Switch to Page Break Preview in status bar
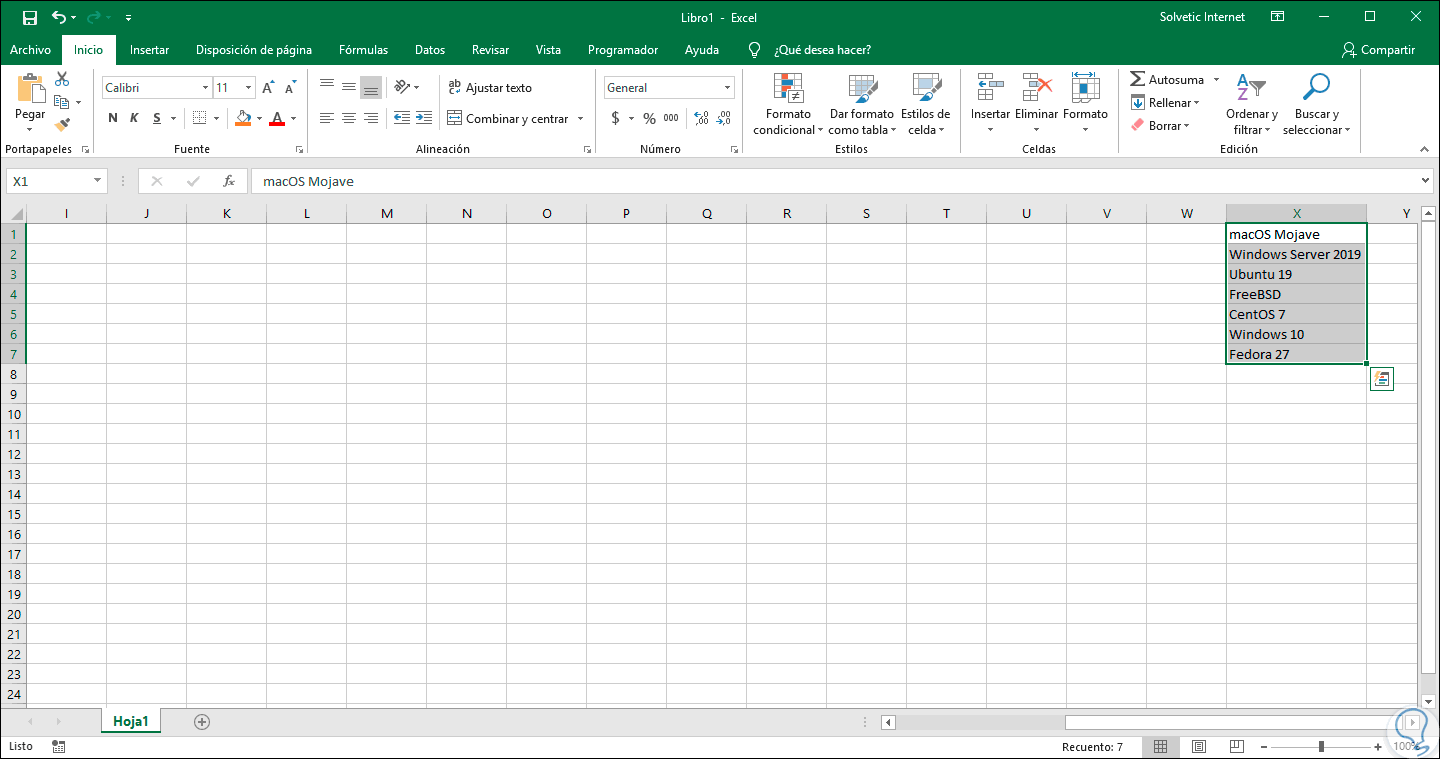1440x759 pixels. point(1236,746)
